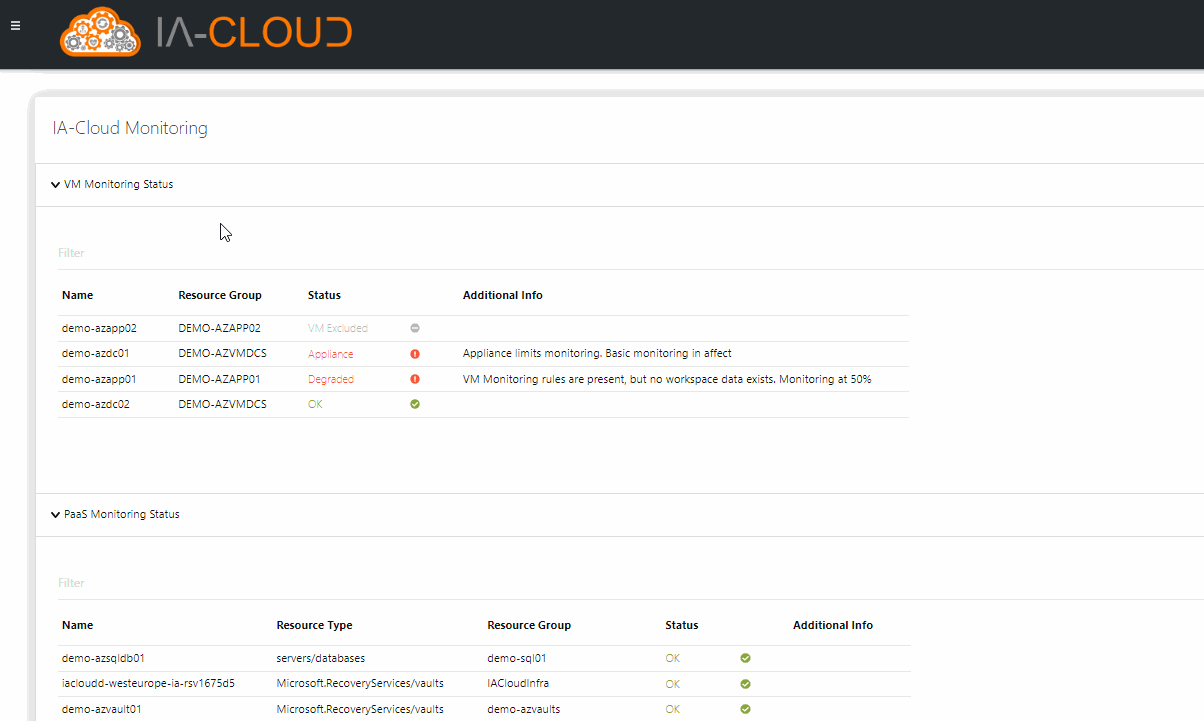Click the green check icon for demo-azdc02

pyautogui.click(x=415, y=404)
